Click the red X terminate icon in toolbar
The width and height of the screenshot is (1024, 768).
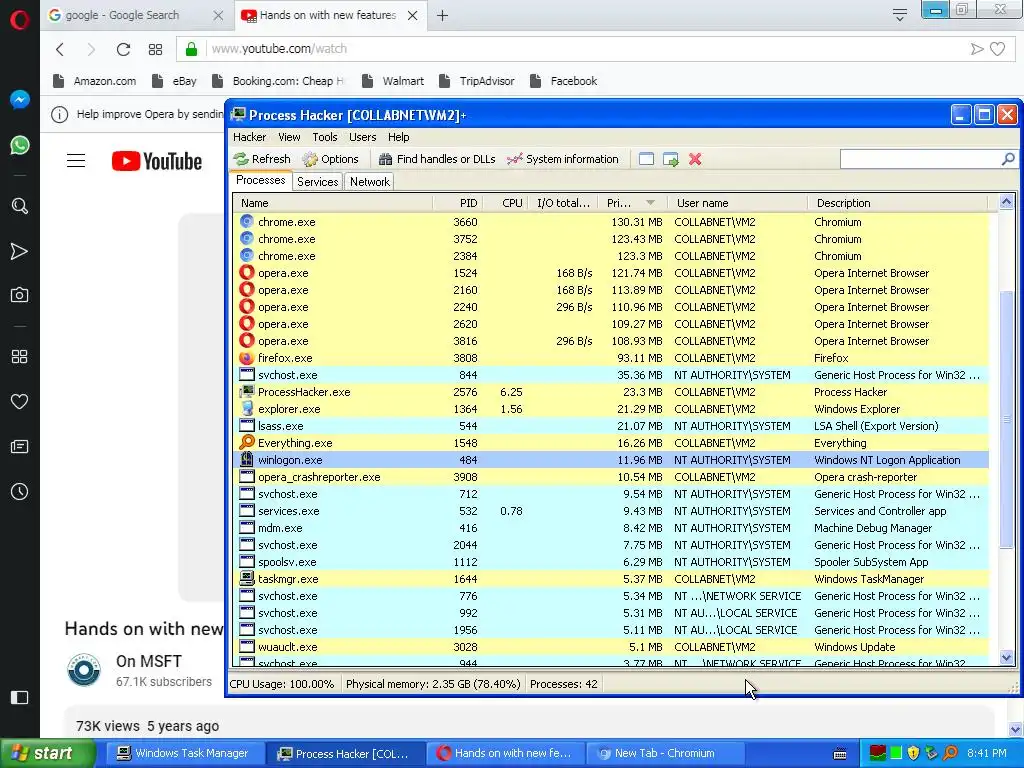(x=695, y=159)
